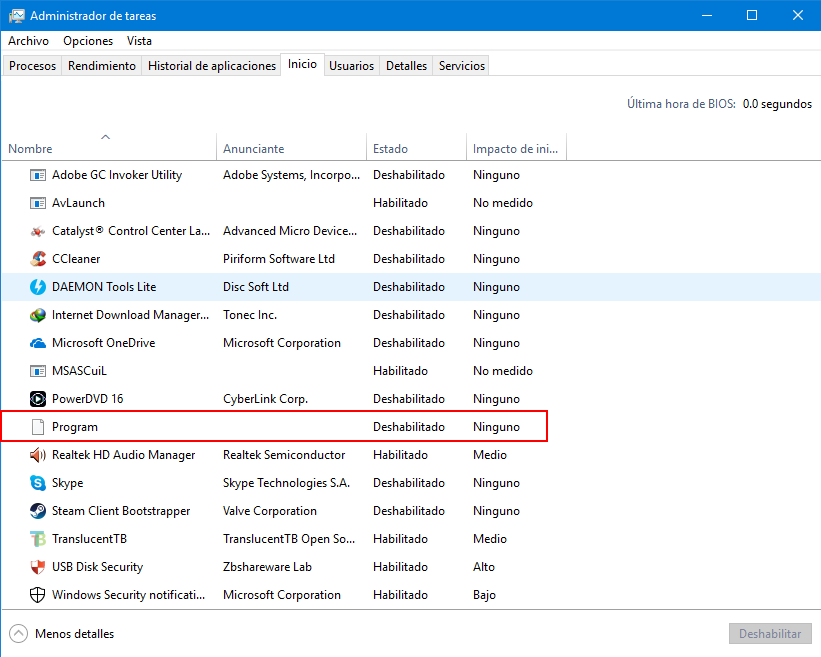Click the Steam Client Bootstrapper icon
This screenshot has width=821, height=657.
click(38, 511)
